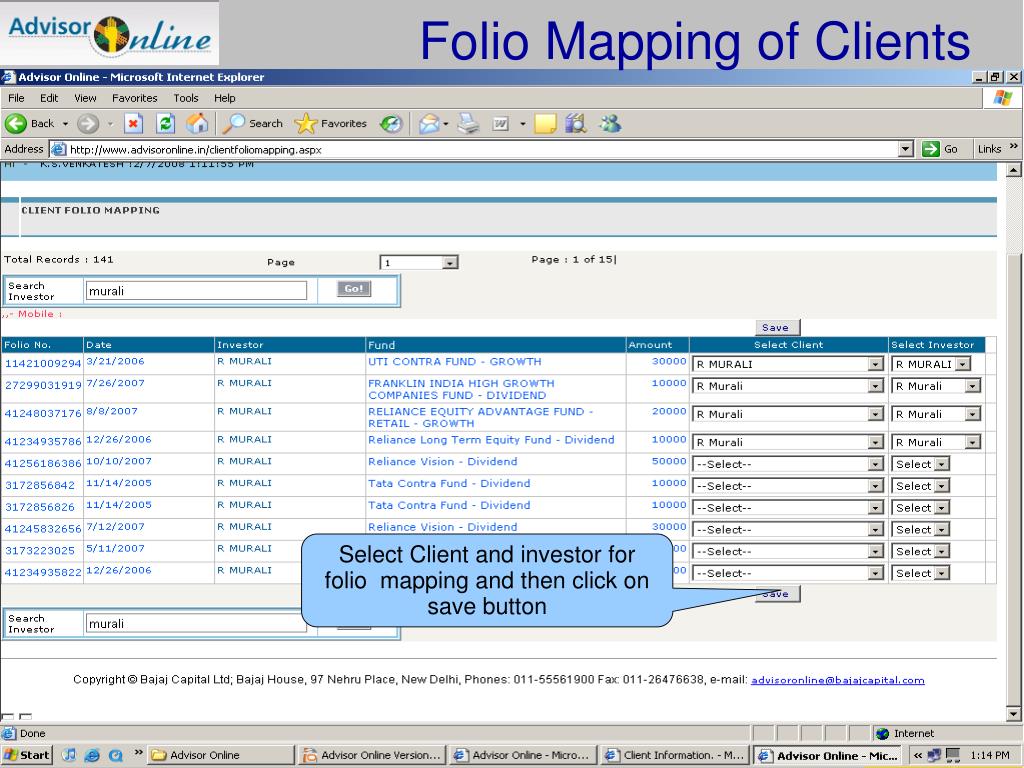The image size is (1024, 768).
Task: Click the Edit with Word icon
Action: pos(501,123)
